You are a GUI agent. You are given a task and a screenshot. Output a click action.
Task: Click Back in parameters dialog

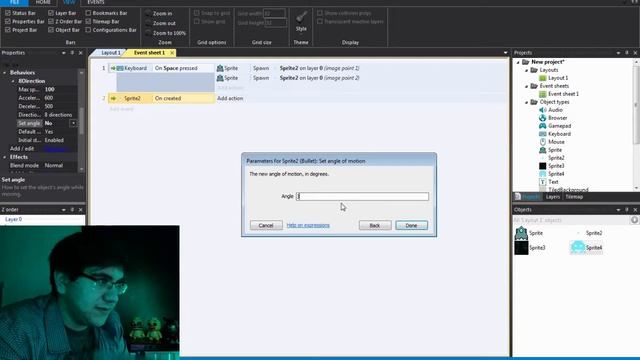click(375, 225)
